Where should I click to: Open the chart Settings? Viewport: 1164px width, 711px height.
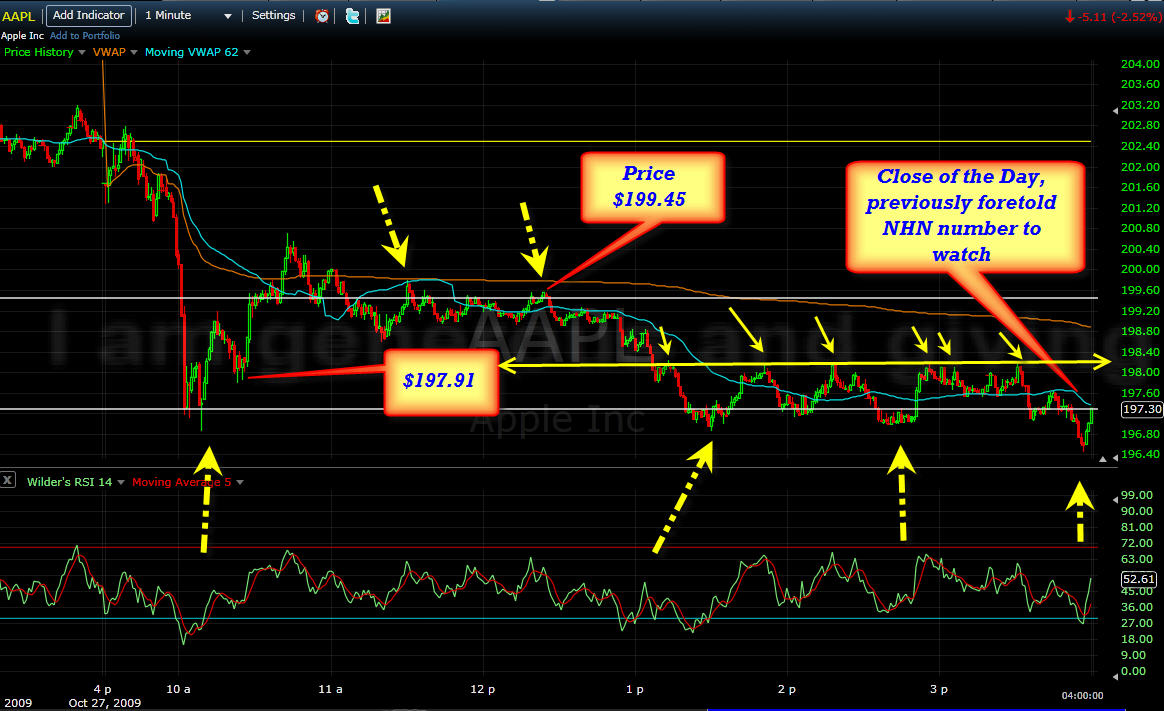[273, 16]
